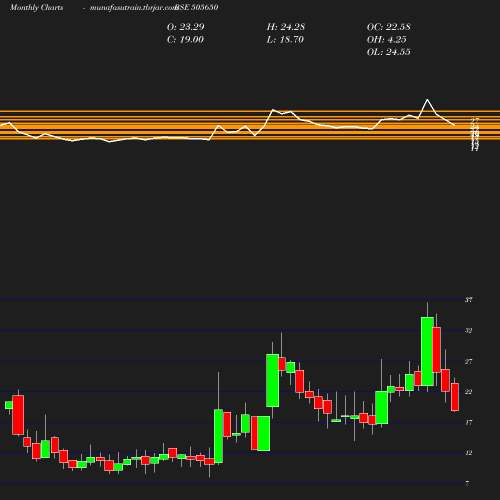Select the price axis label "27"
500x500 pixels.
469,361
